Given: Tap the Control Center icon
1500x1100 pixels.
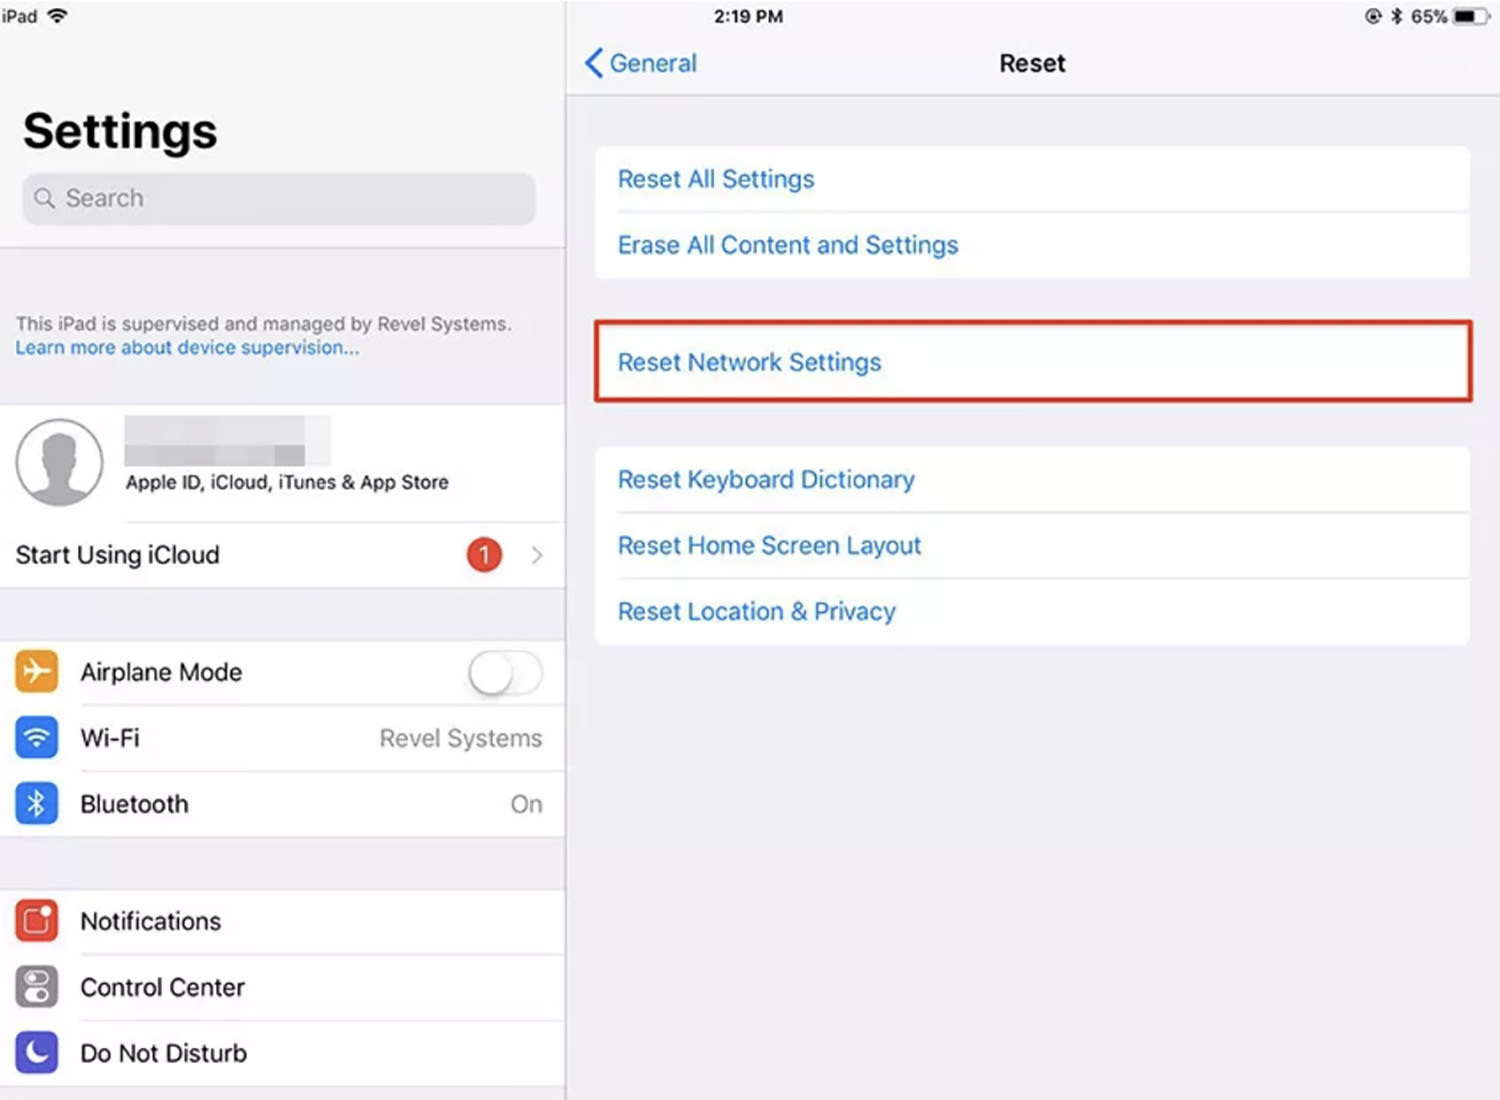Looking at the screenshot, I should (36, 987).
